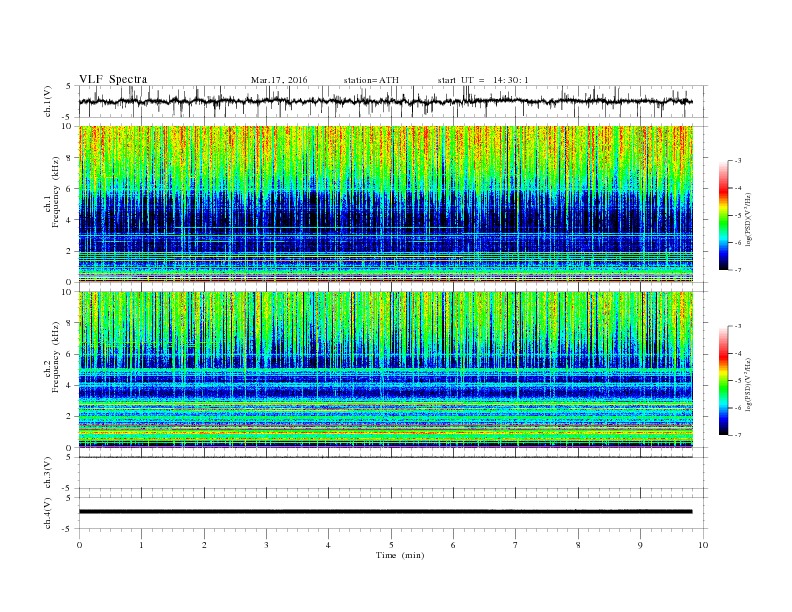Click time-axis tick label "0" at bottom
This screenshot has height=612, width=792.
[79, 545]
